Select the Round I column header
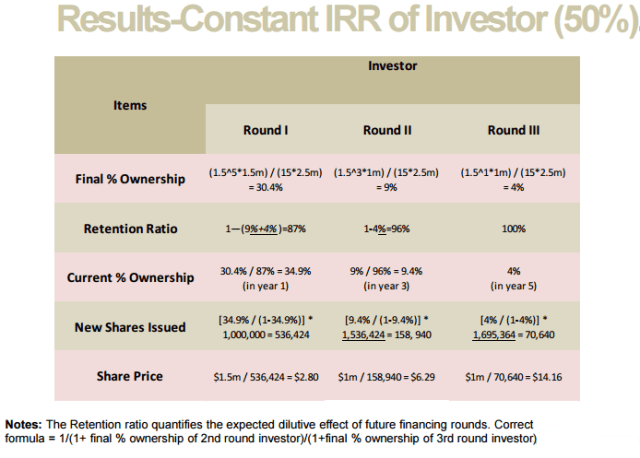The height and width of the screenshot is (458, 640). pyautogui.click(x=265, y=130)
